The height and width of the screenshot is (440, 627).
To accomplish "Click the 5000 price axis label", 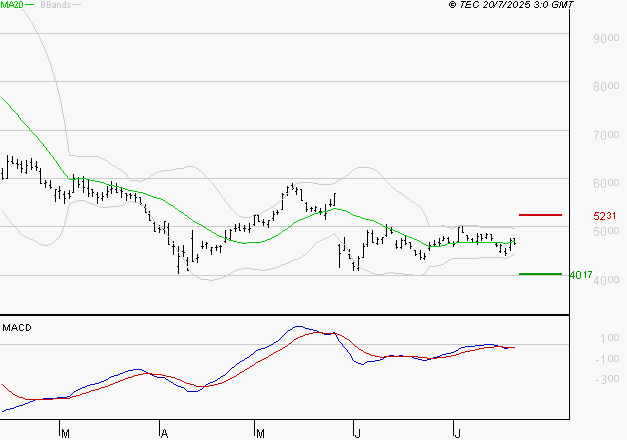I will (606, 231).
